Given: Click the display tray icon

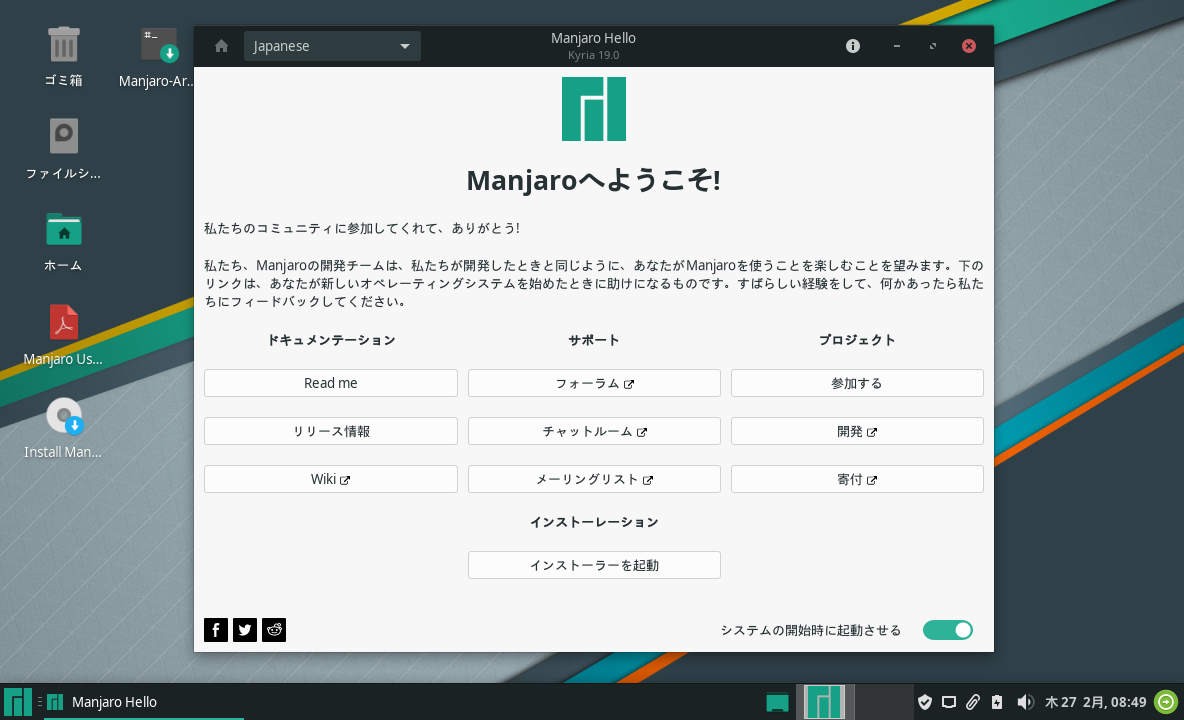Looking at the screenshot, I should pos(948,702).
